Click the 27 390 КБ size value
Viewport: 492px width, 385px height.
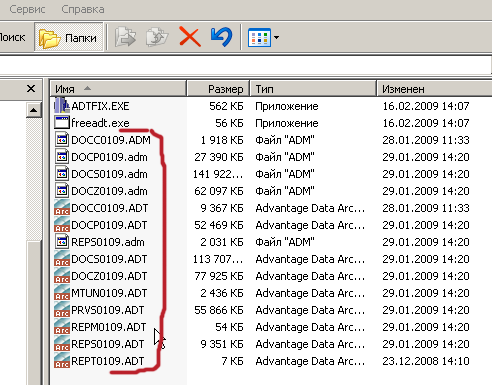coord(219,157)
